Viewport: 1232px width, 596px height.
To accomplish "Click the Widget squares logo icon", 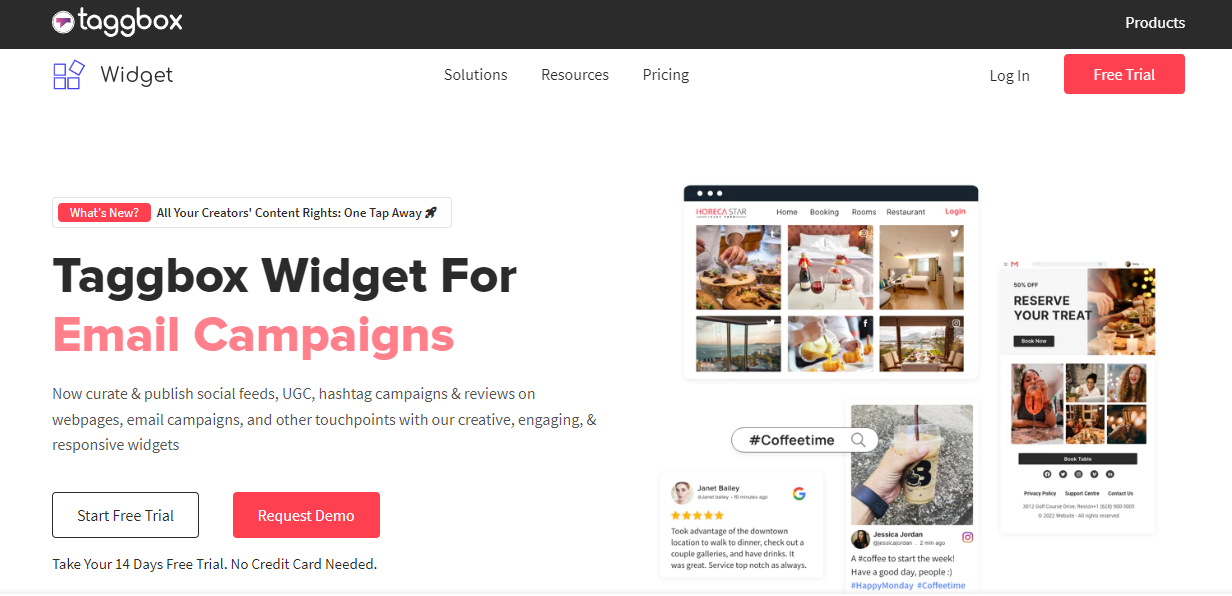I will click(68, 75).
